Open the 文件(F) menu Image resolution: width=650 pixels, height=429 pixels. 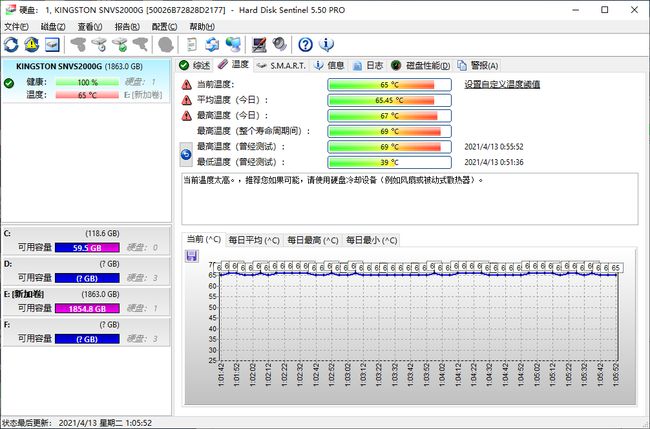pos(16,27)
